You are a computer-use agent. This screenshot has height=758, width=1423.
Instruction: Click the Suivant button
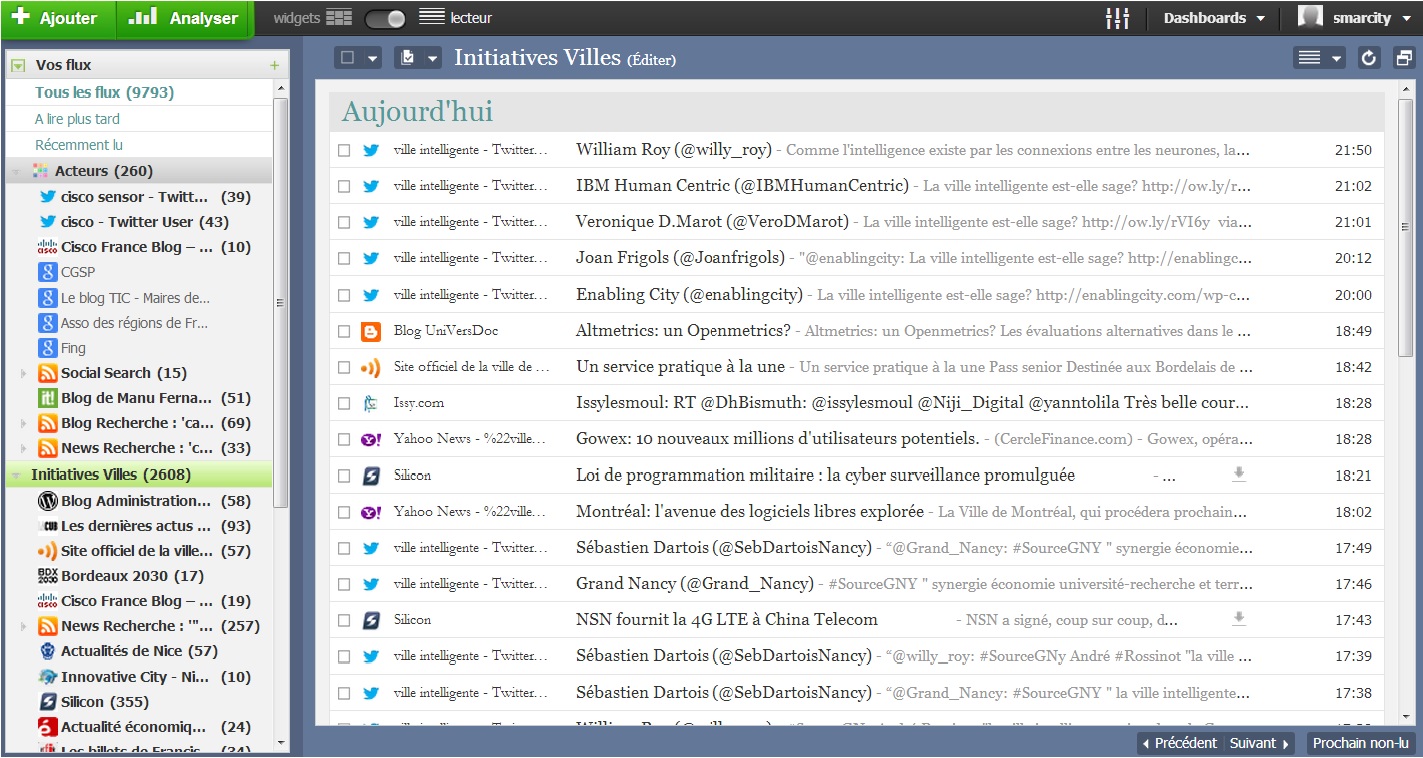(x=1259, y=744)
